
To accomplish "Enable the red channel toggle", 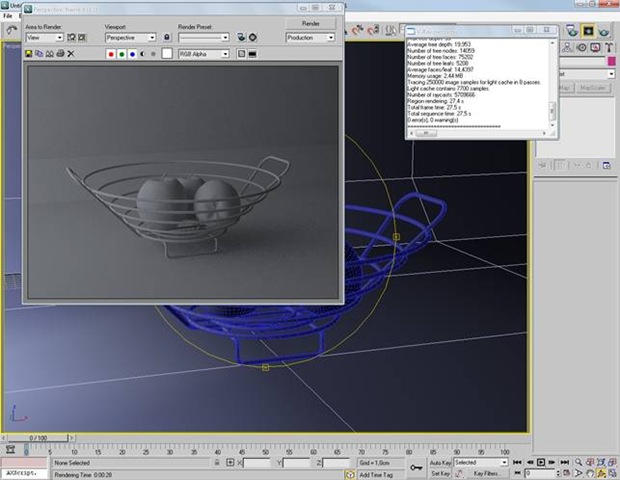I will pos(111,52).
